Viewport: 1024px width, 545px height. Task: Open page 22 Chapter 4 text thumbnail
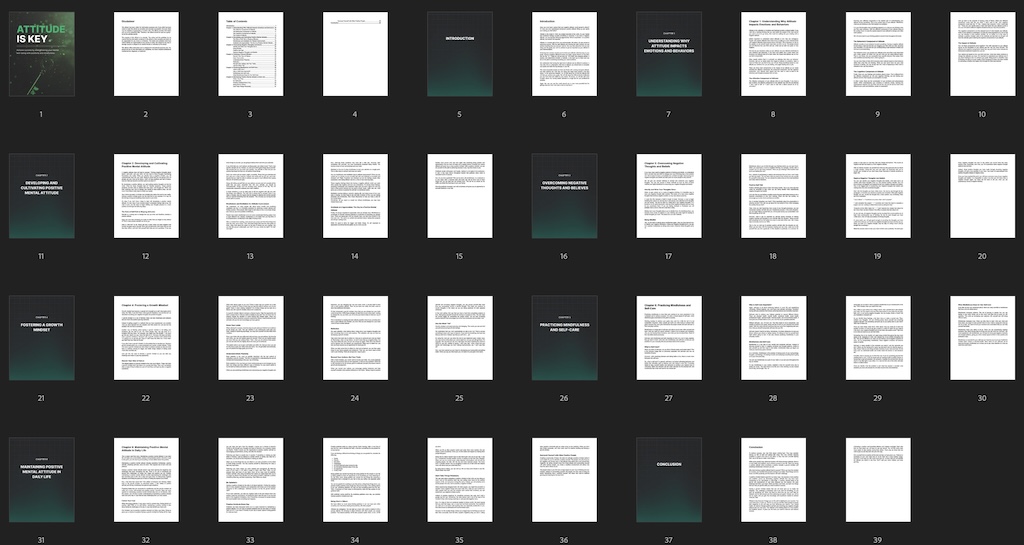point(146,338)
